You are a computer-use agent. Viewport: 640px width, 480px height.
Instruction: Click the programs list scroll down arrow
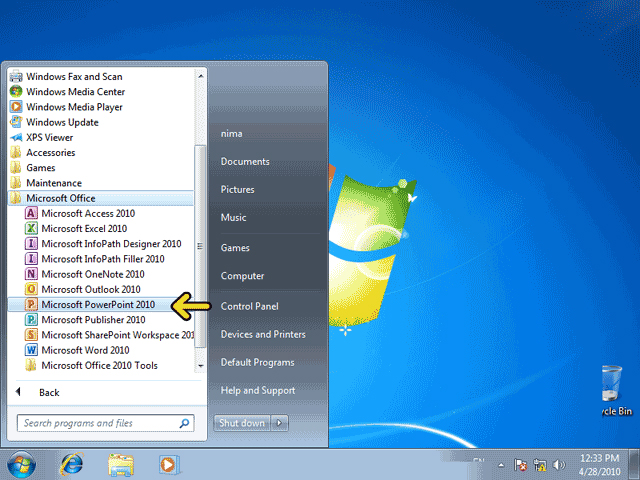pos(200,366)
